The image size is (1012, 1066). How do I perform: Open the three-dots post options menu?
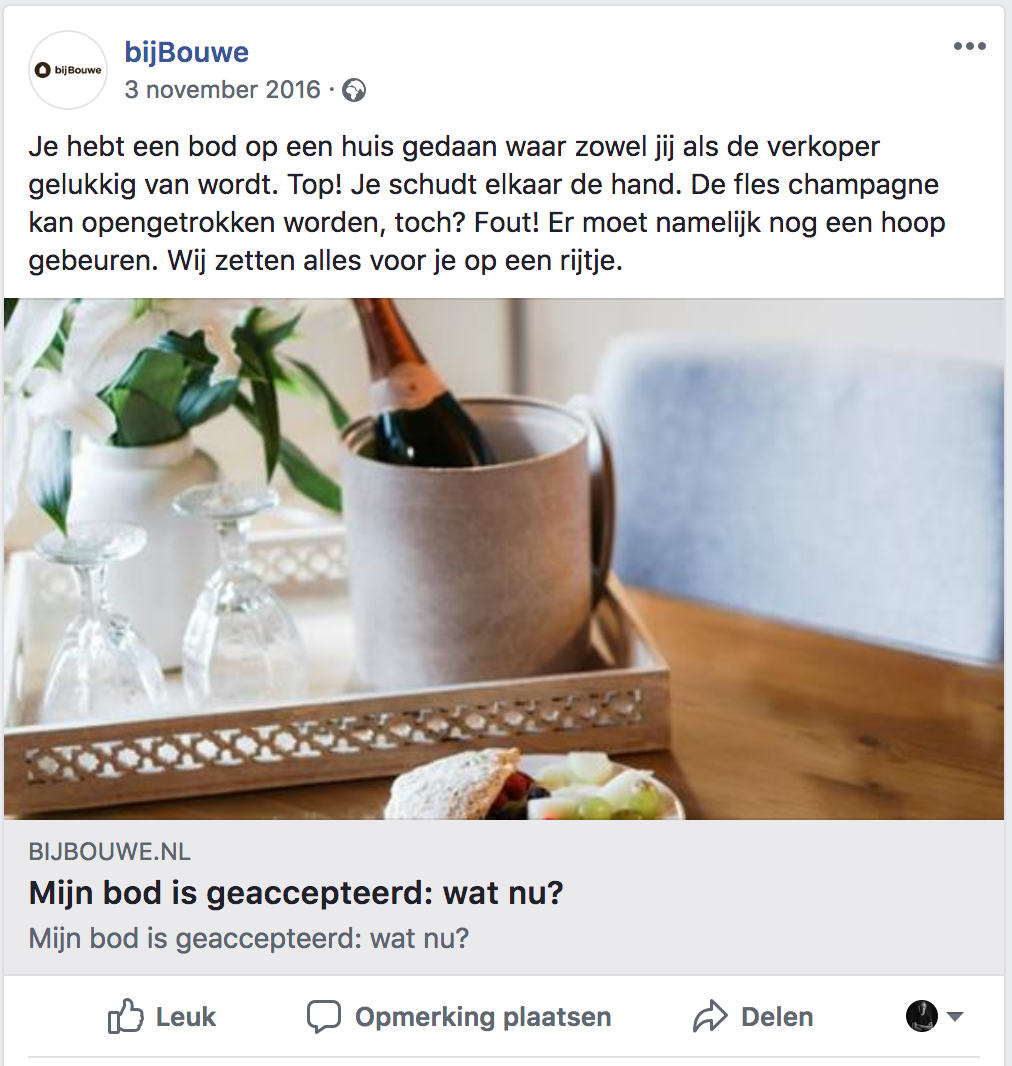[969, 46]
